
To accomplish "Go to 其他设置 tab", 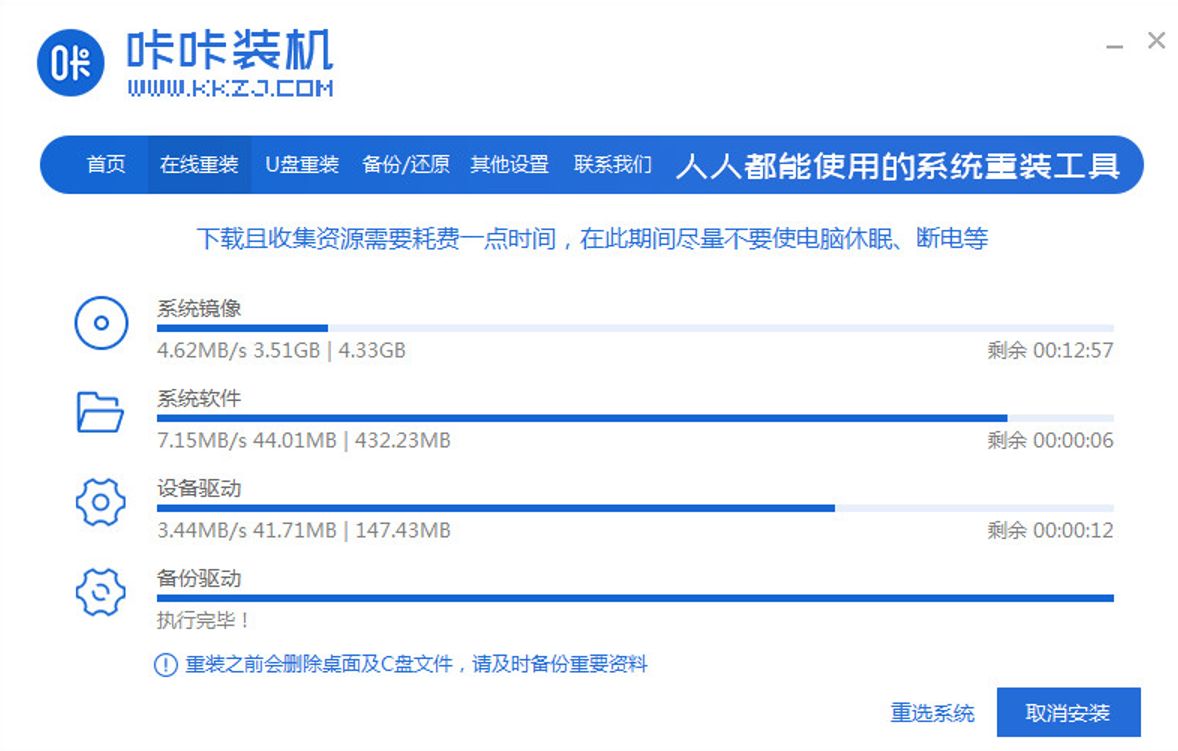I will [510, 165].
